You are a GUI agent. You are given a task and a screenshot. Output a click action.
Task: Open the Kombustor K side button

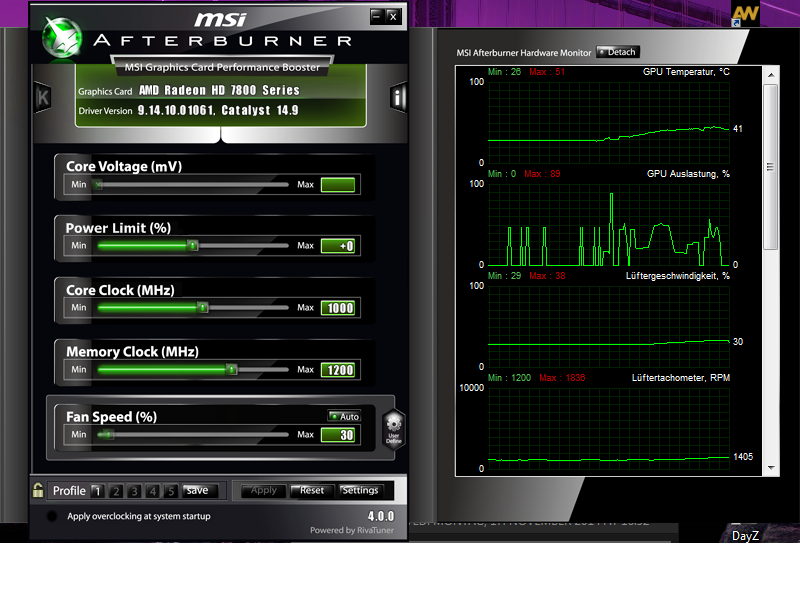coord(42,97)
